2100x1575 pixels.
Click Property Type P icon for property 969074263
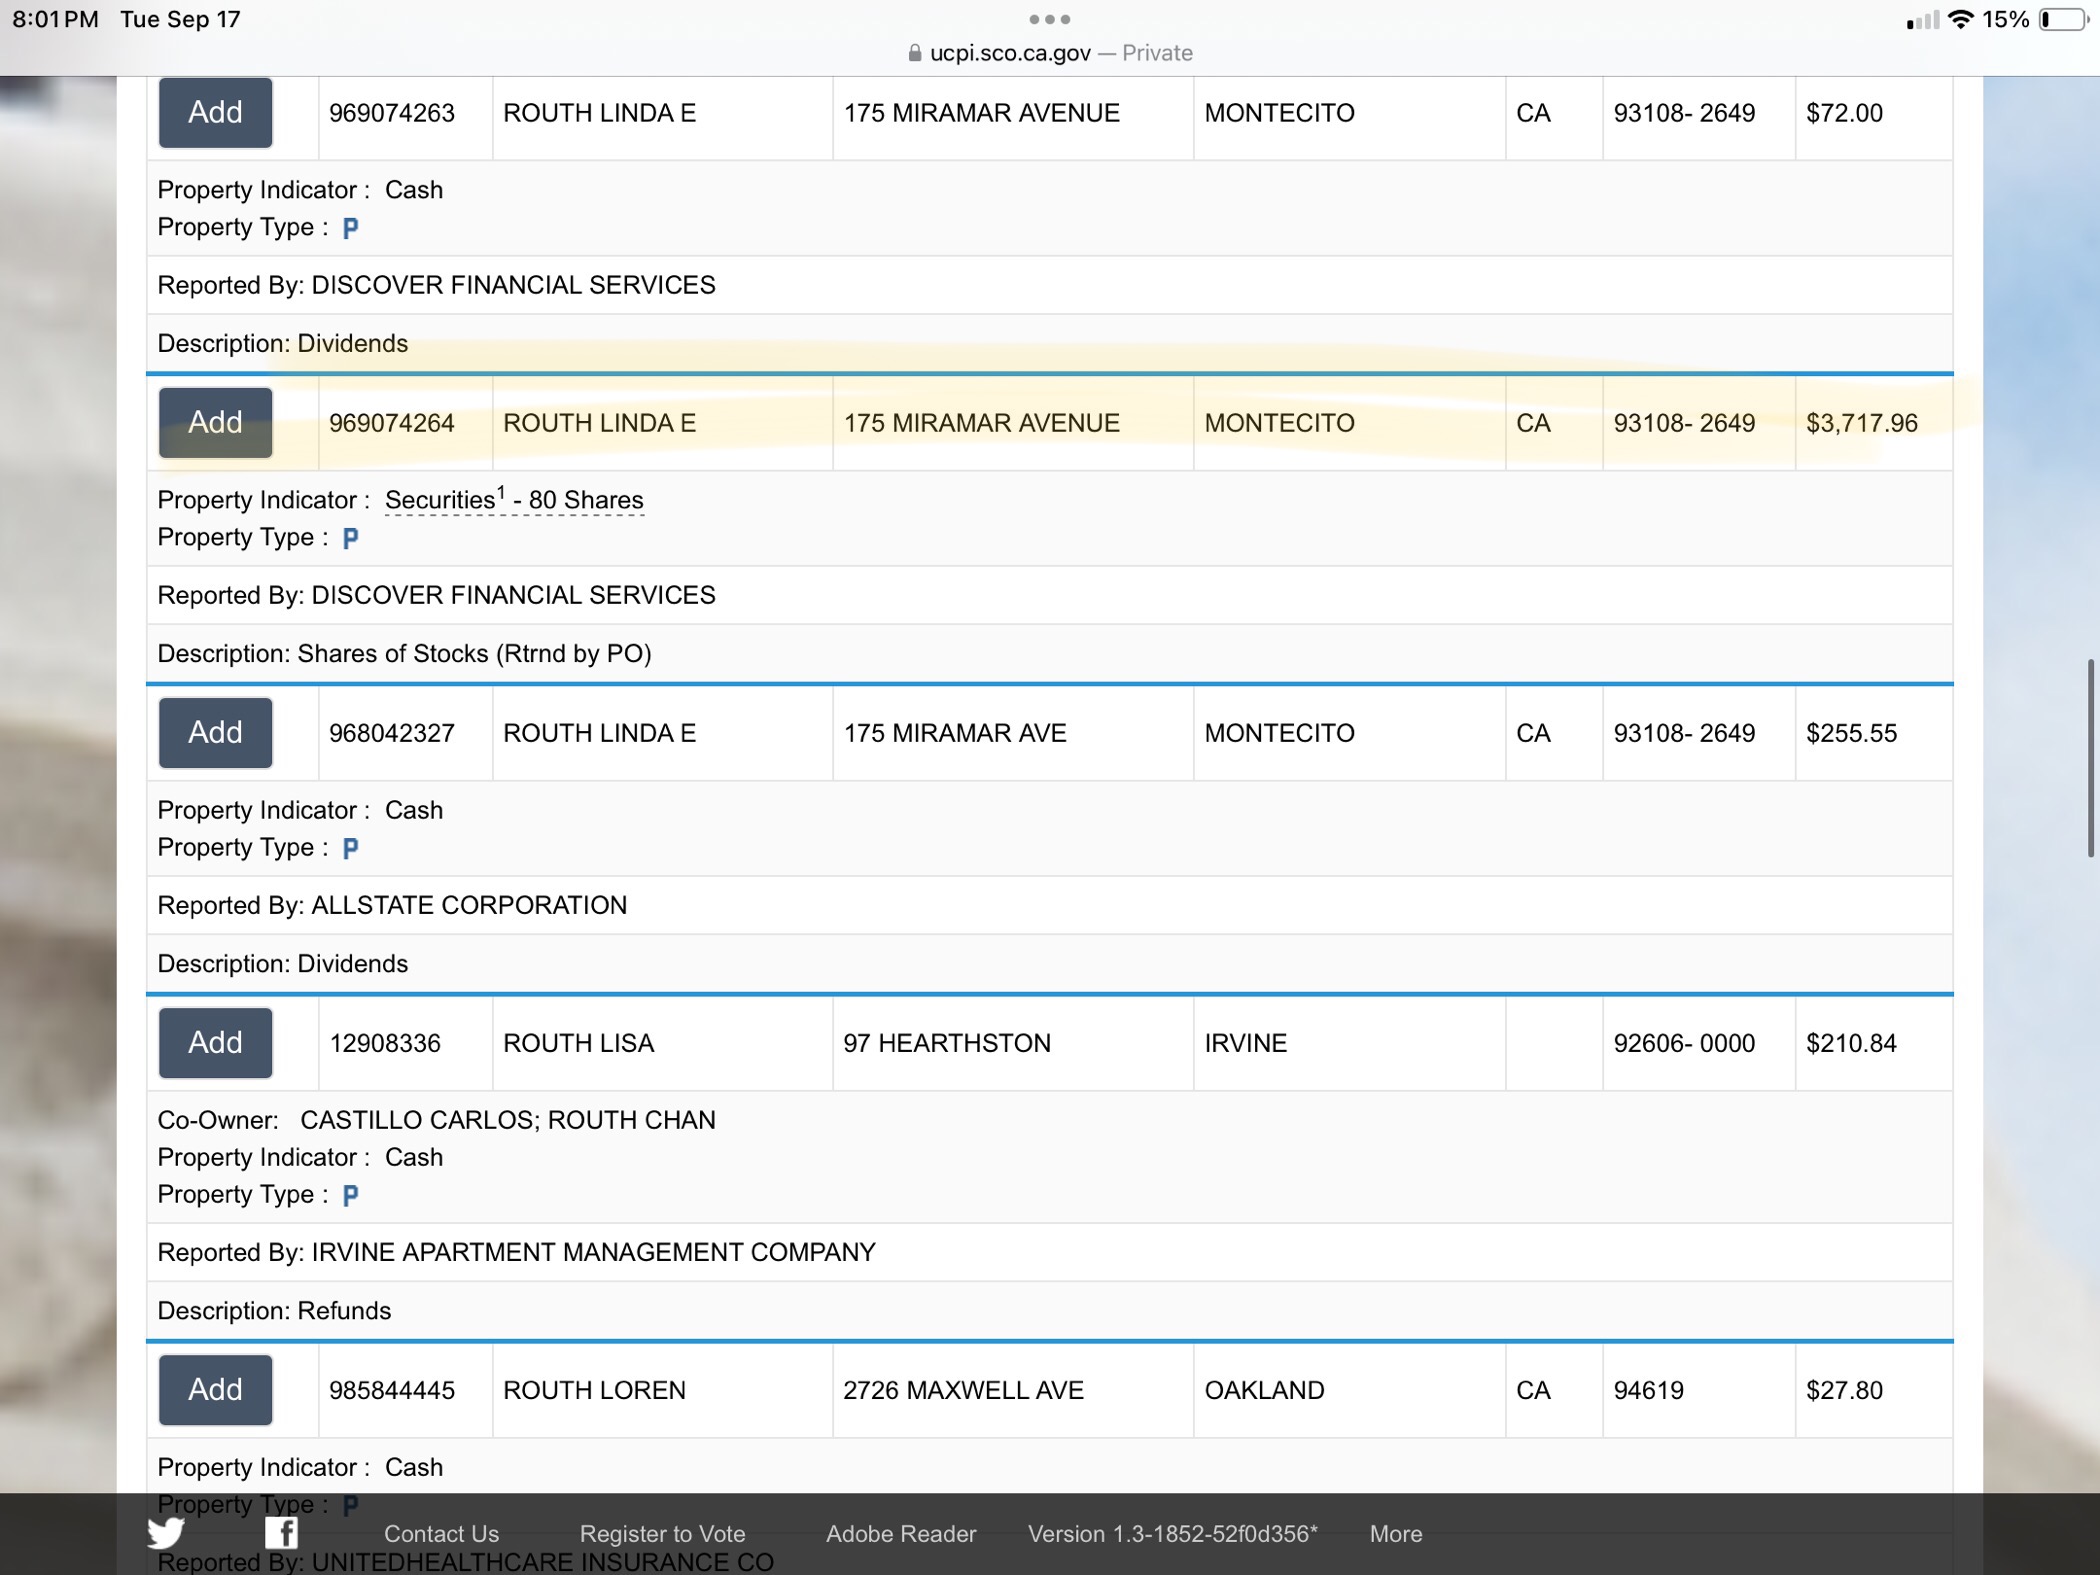(350, 228)
